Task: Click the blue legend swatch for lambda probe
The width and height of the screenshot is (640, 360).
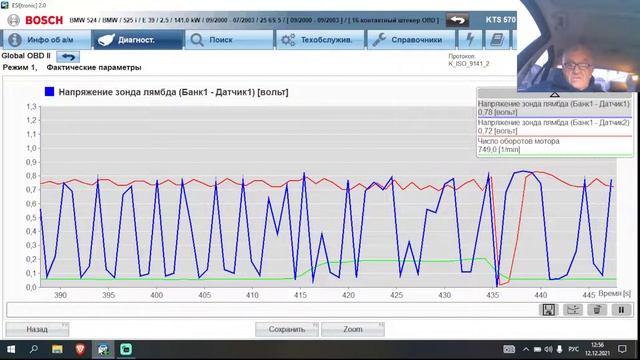Action: 49,92
